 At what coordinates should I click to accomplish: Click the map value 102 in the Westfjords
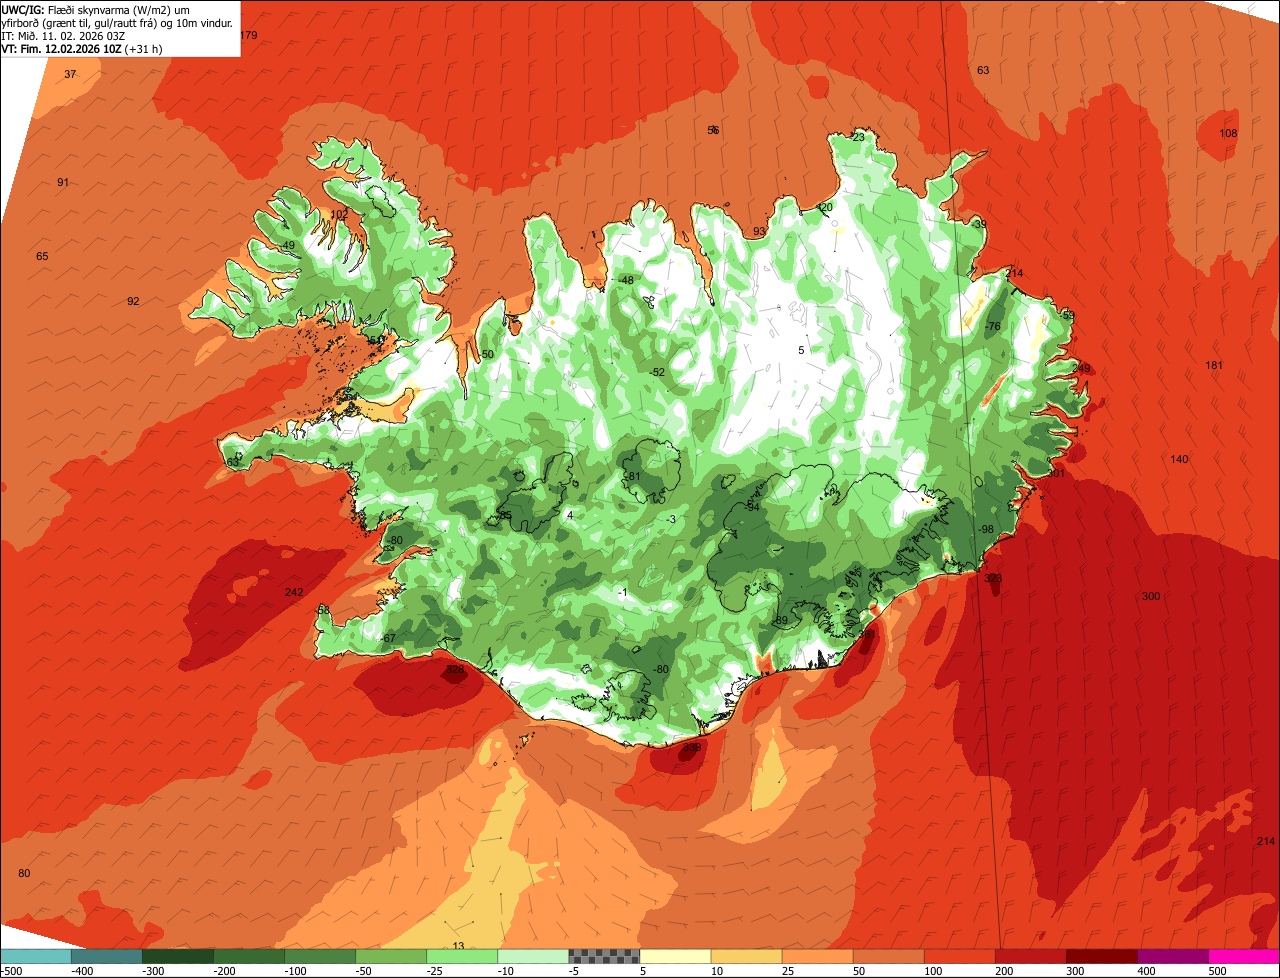coord(339,214)
